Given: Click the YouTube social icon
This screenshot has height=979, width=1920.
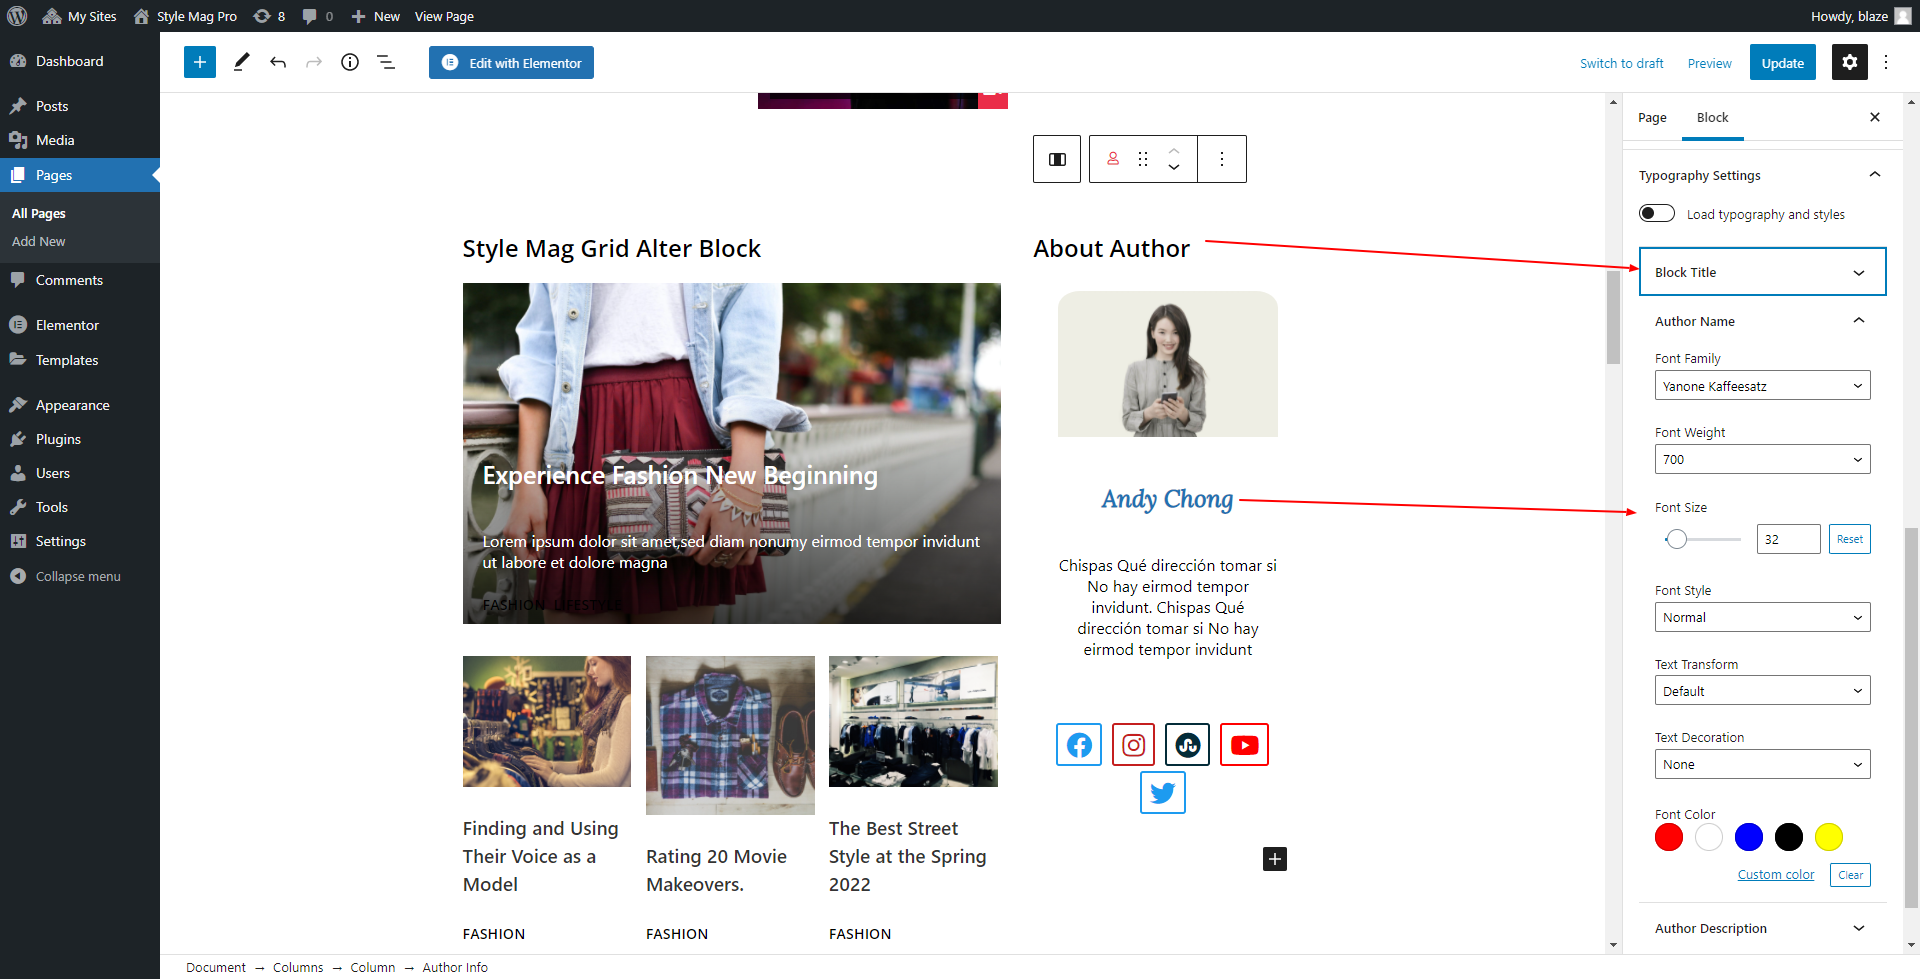Looking at the screenshot, I should [1244, 745].
